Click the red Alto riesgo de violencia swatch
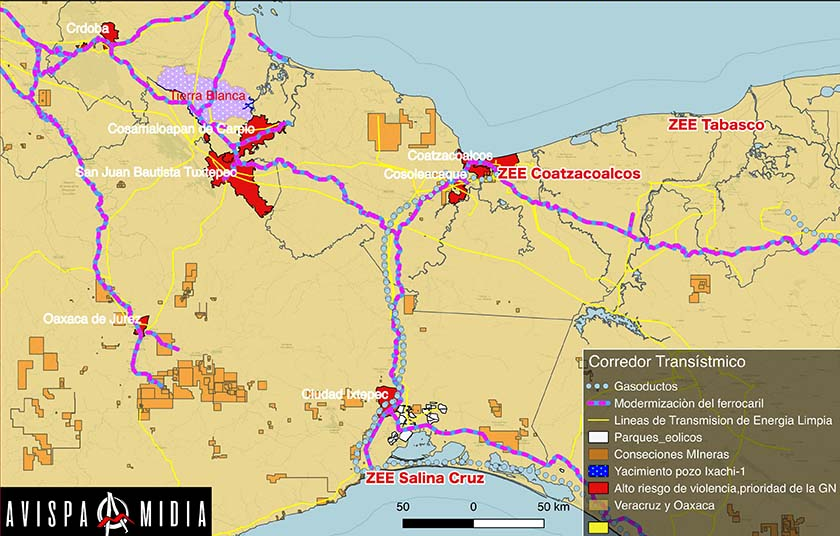840x536 pixels. pos(597,488)
